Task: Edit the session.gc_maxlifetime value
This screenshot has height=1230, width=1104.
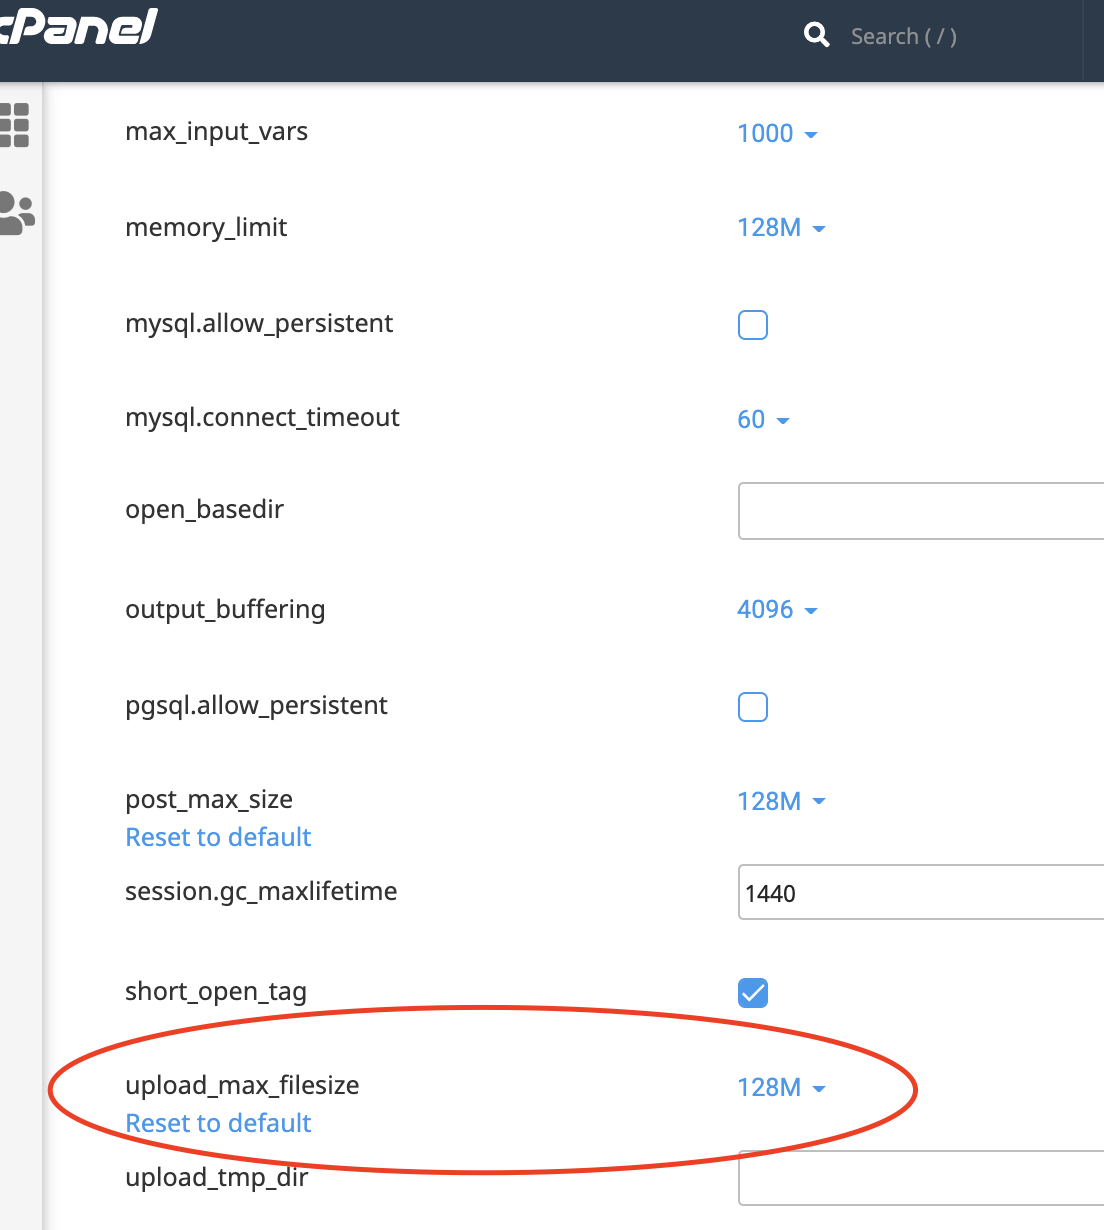Action: click(920, 892)
